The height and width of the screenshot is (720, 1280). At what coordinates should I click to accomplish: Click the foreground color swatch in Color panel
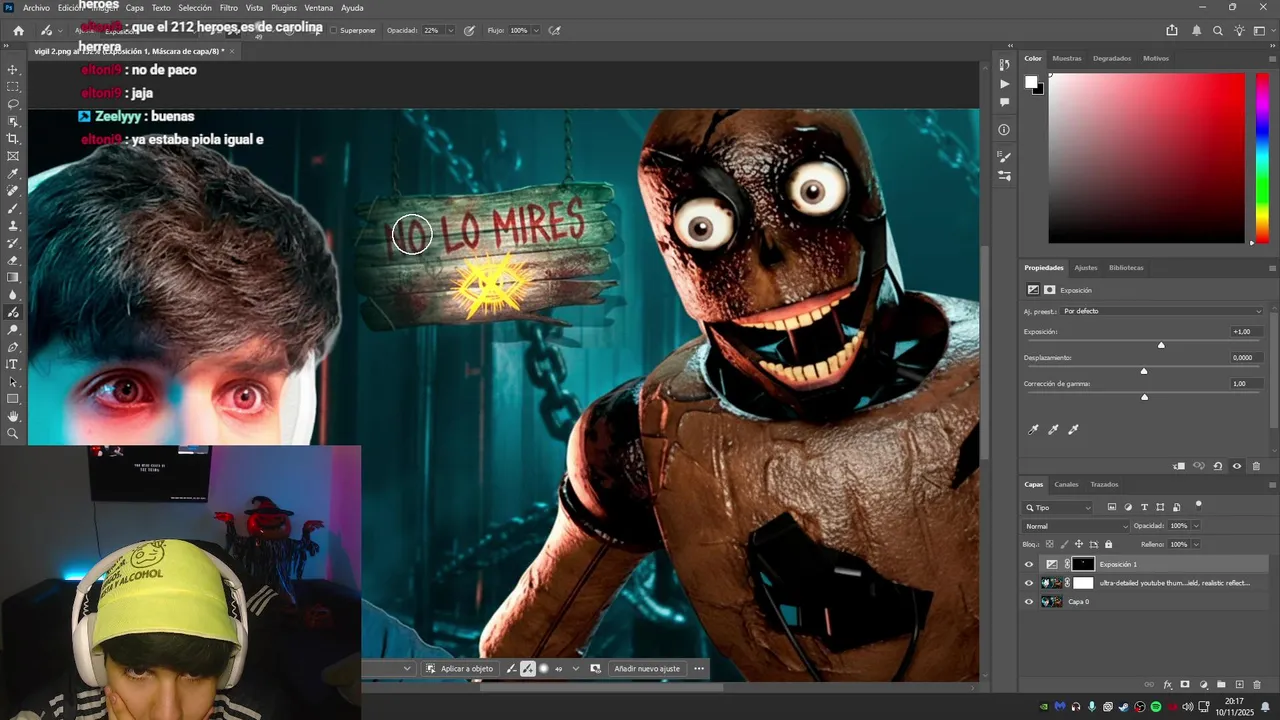pyautogui.click(x=1031, y=82)
